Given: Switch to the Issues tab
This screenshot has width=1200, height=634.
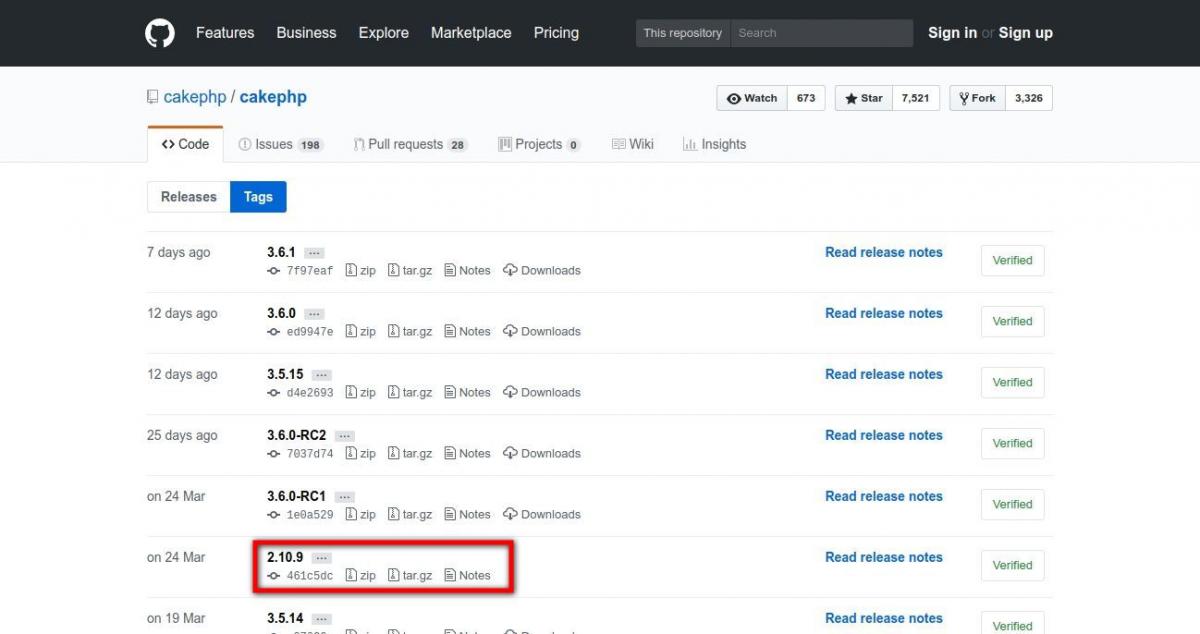Looking at the screenshot, I should 280,144.
